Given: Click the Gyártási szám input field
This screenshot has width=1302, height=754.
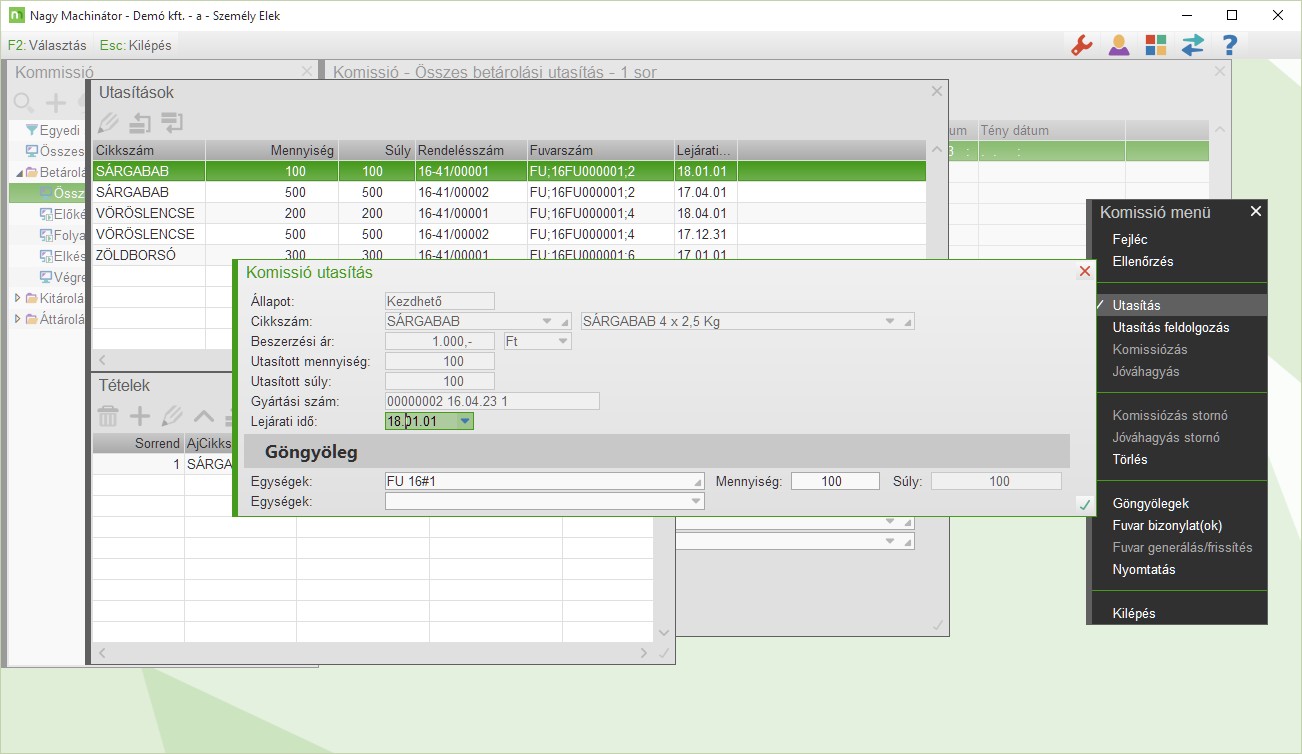Looking at the screenshot, I should (492, 401).
